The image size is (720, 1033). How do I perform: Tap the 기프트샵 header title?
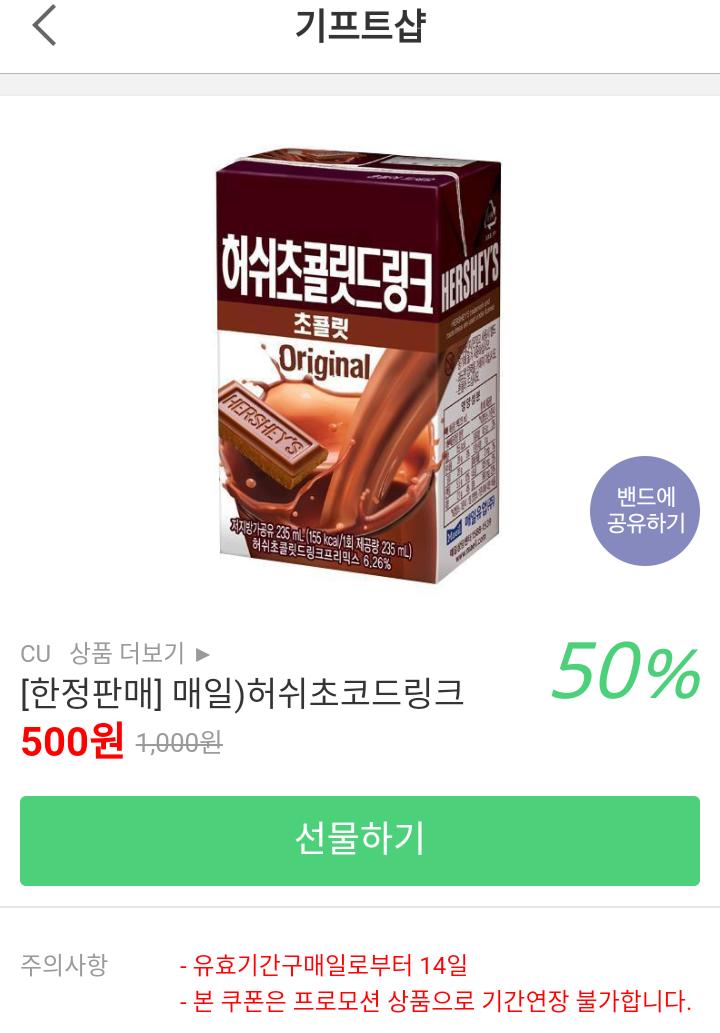(x=360, y=26)
